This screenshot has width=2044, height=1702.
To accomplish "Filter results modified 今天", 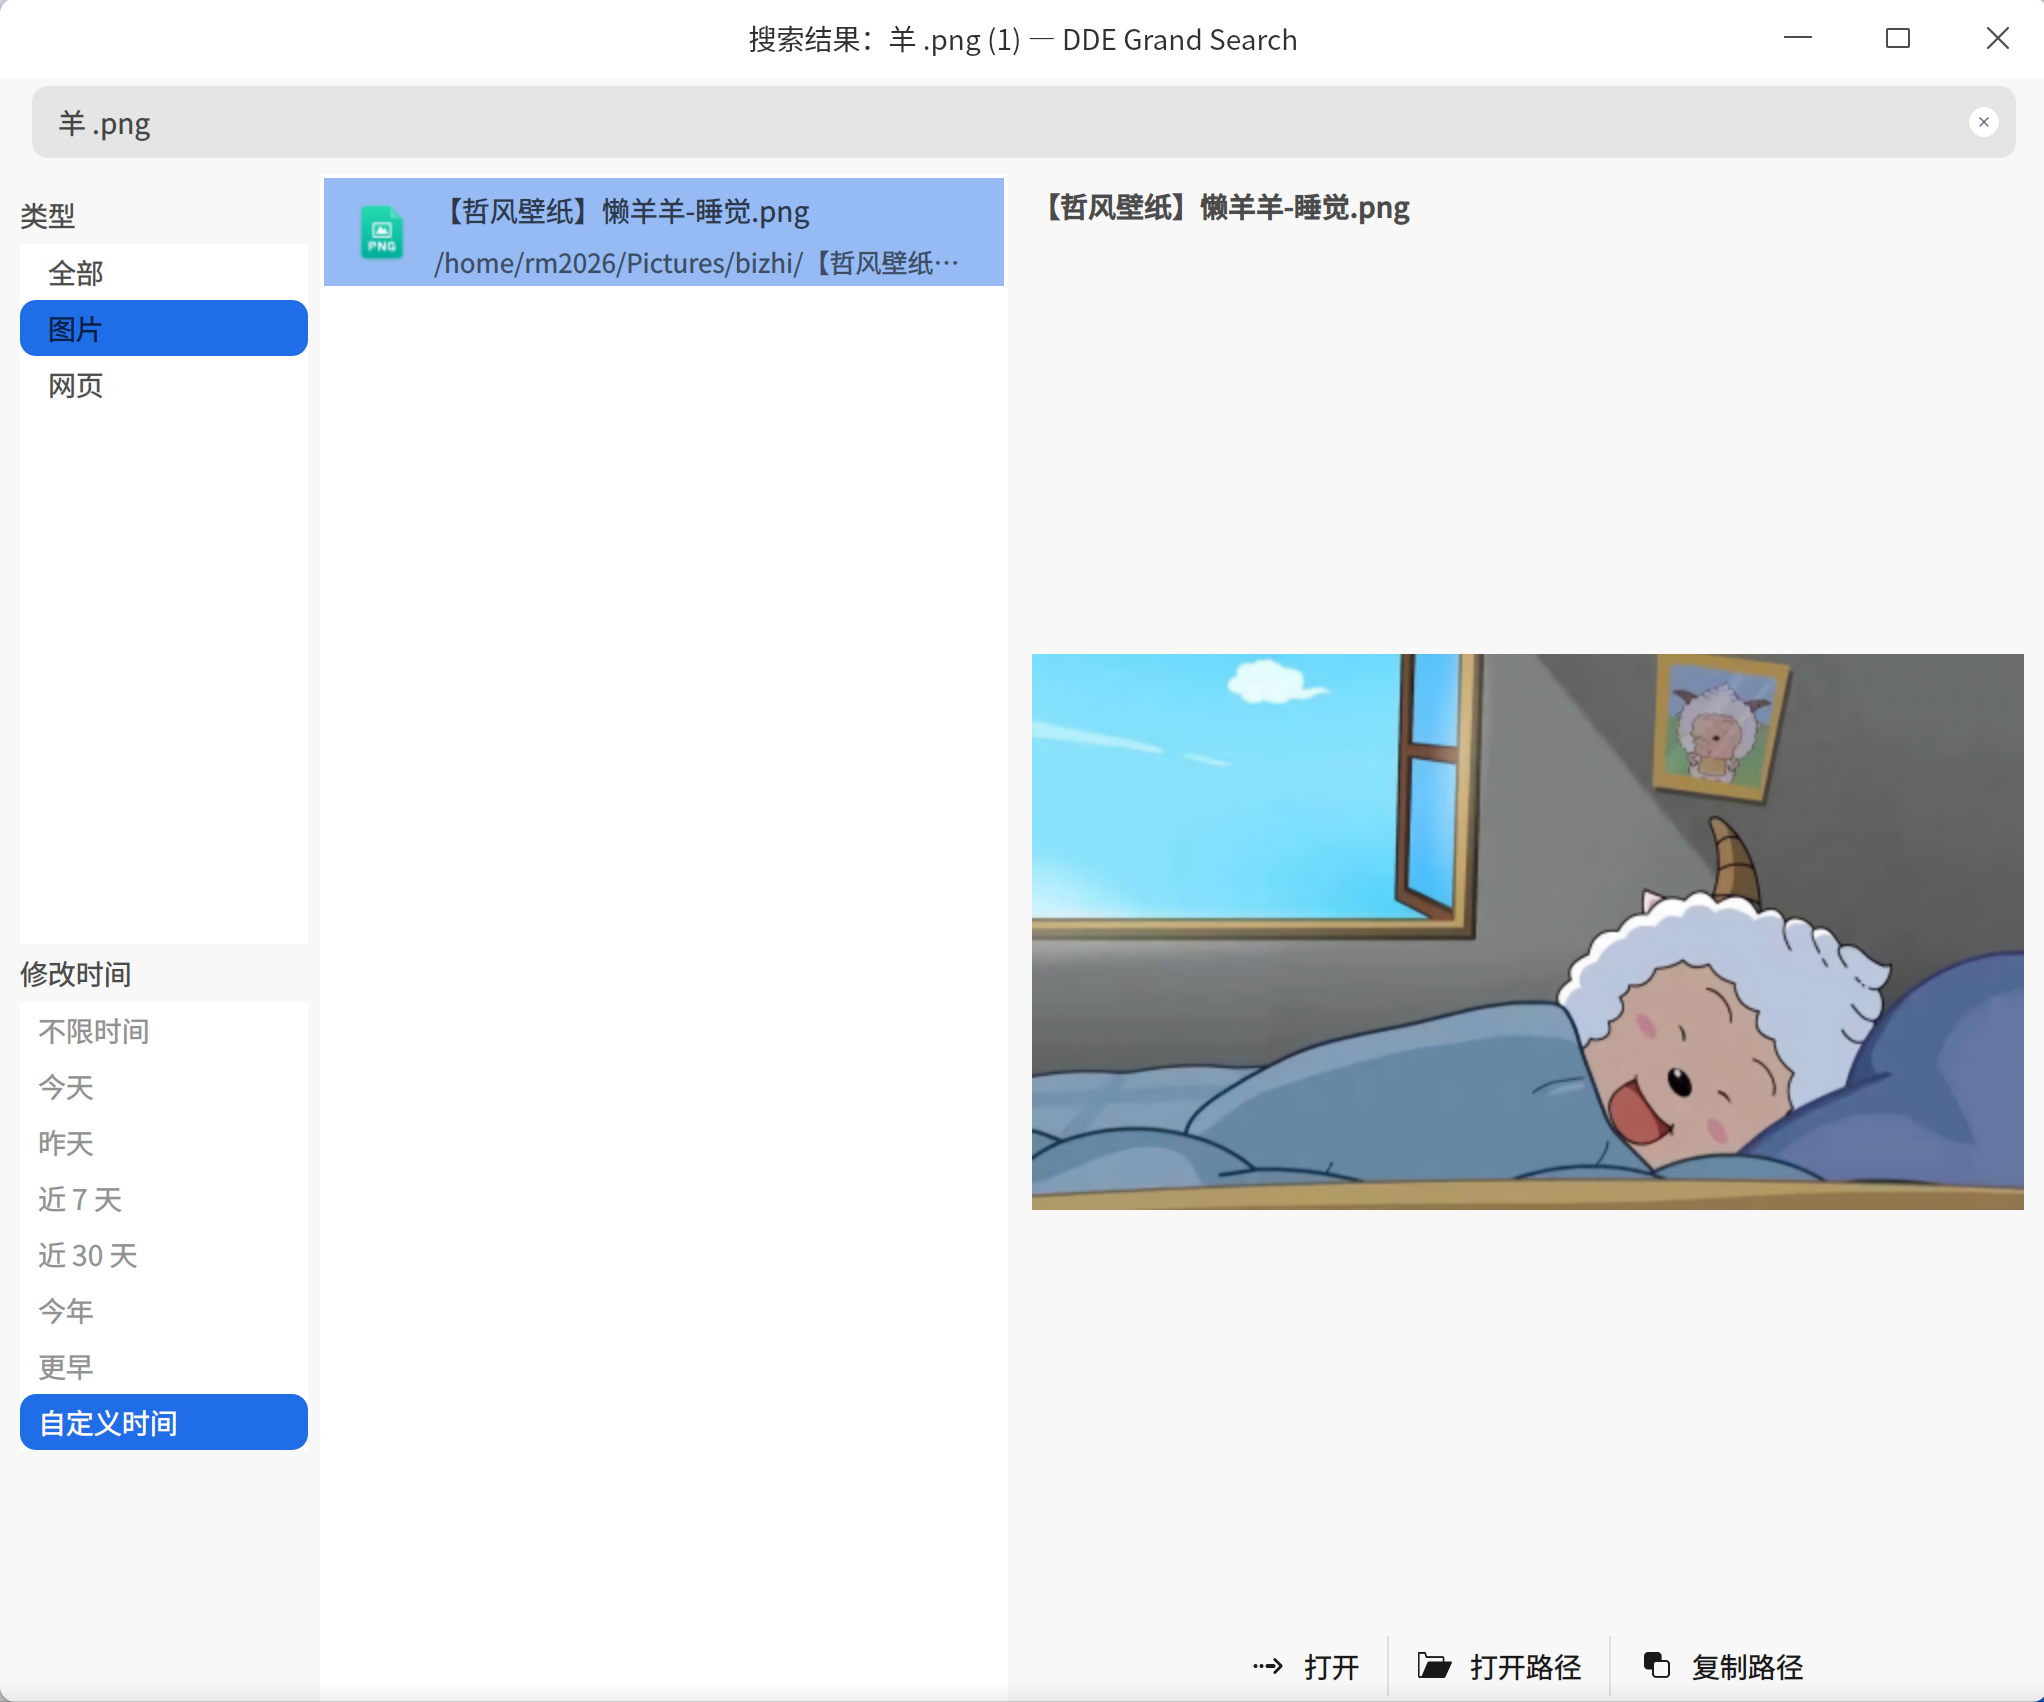I will (x=164, y=1087).
